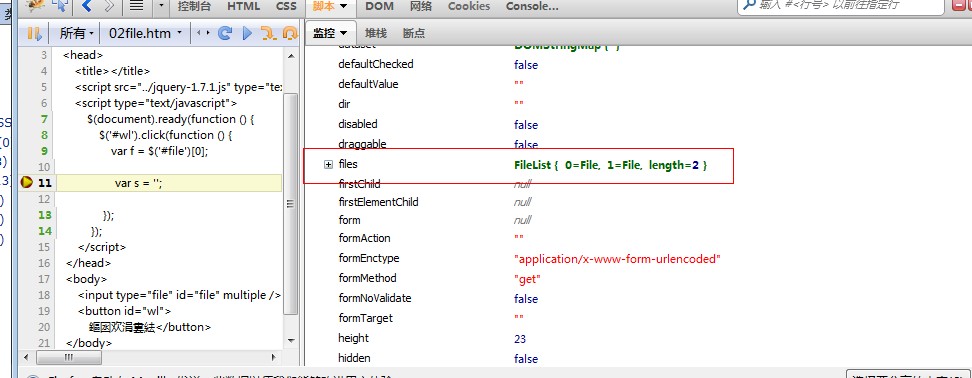Switch to the 控制台 panel tab

click(195, 6)
